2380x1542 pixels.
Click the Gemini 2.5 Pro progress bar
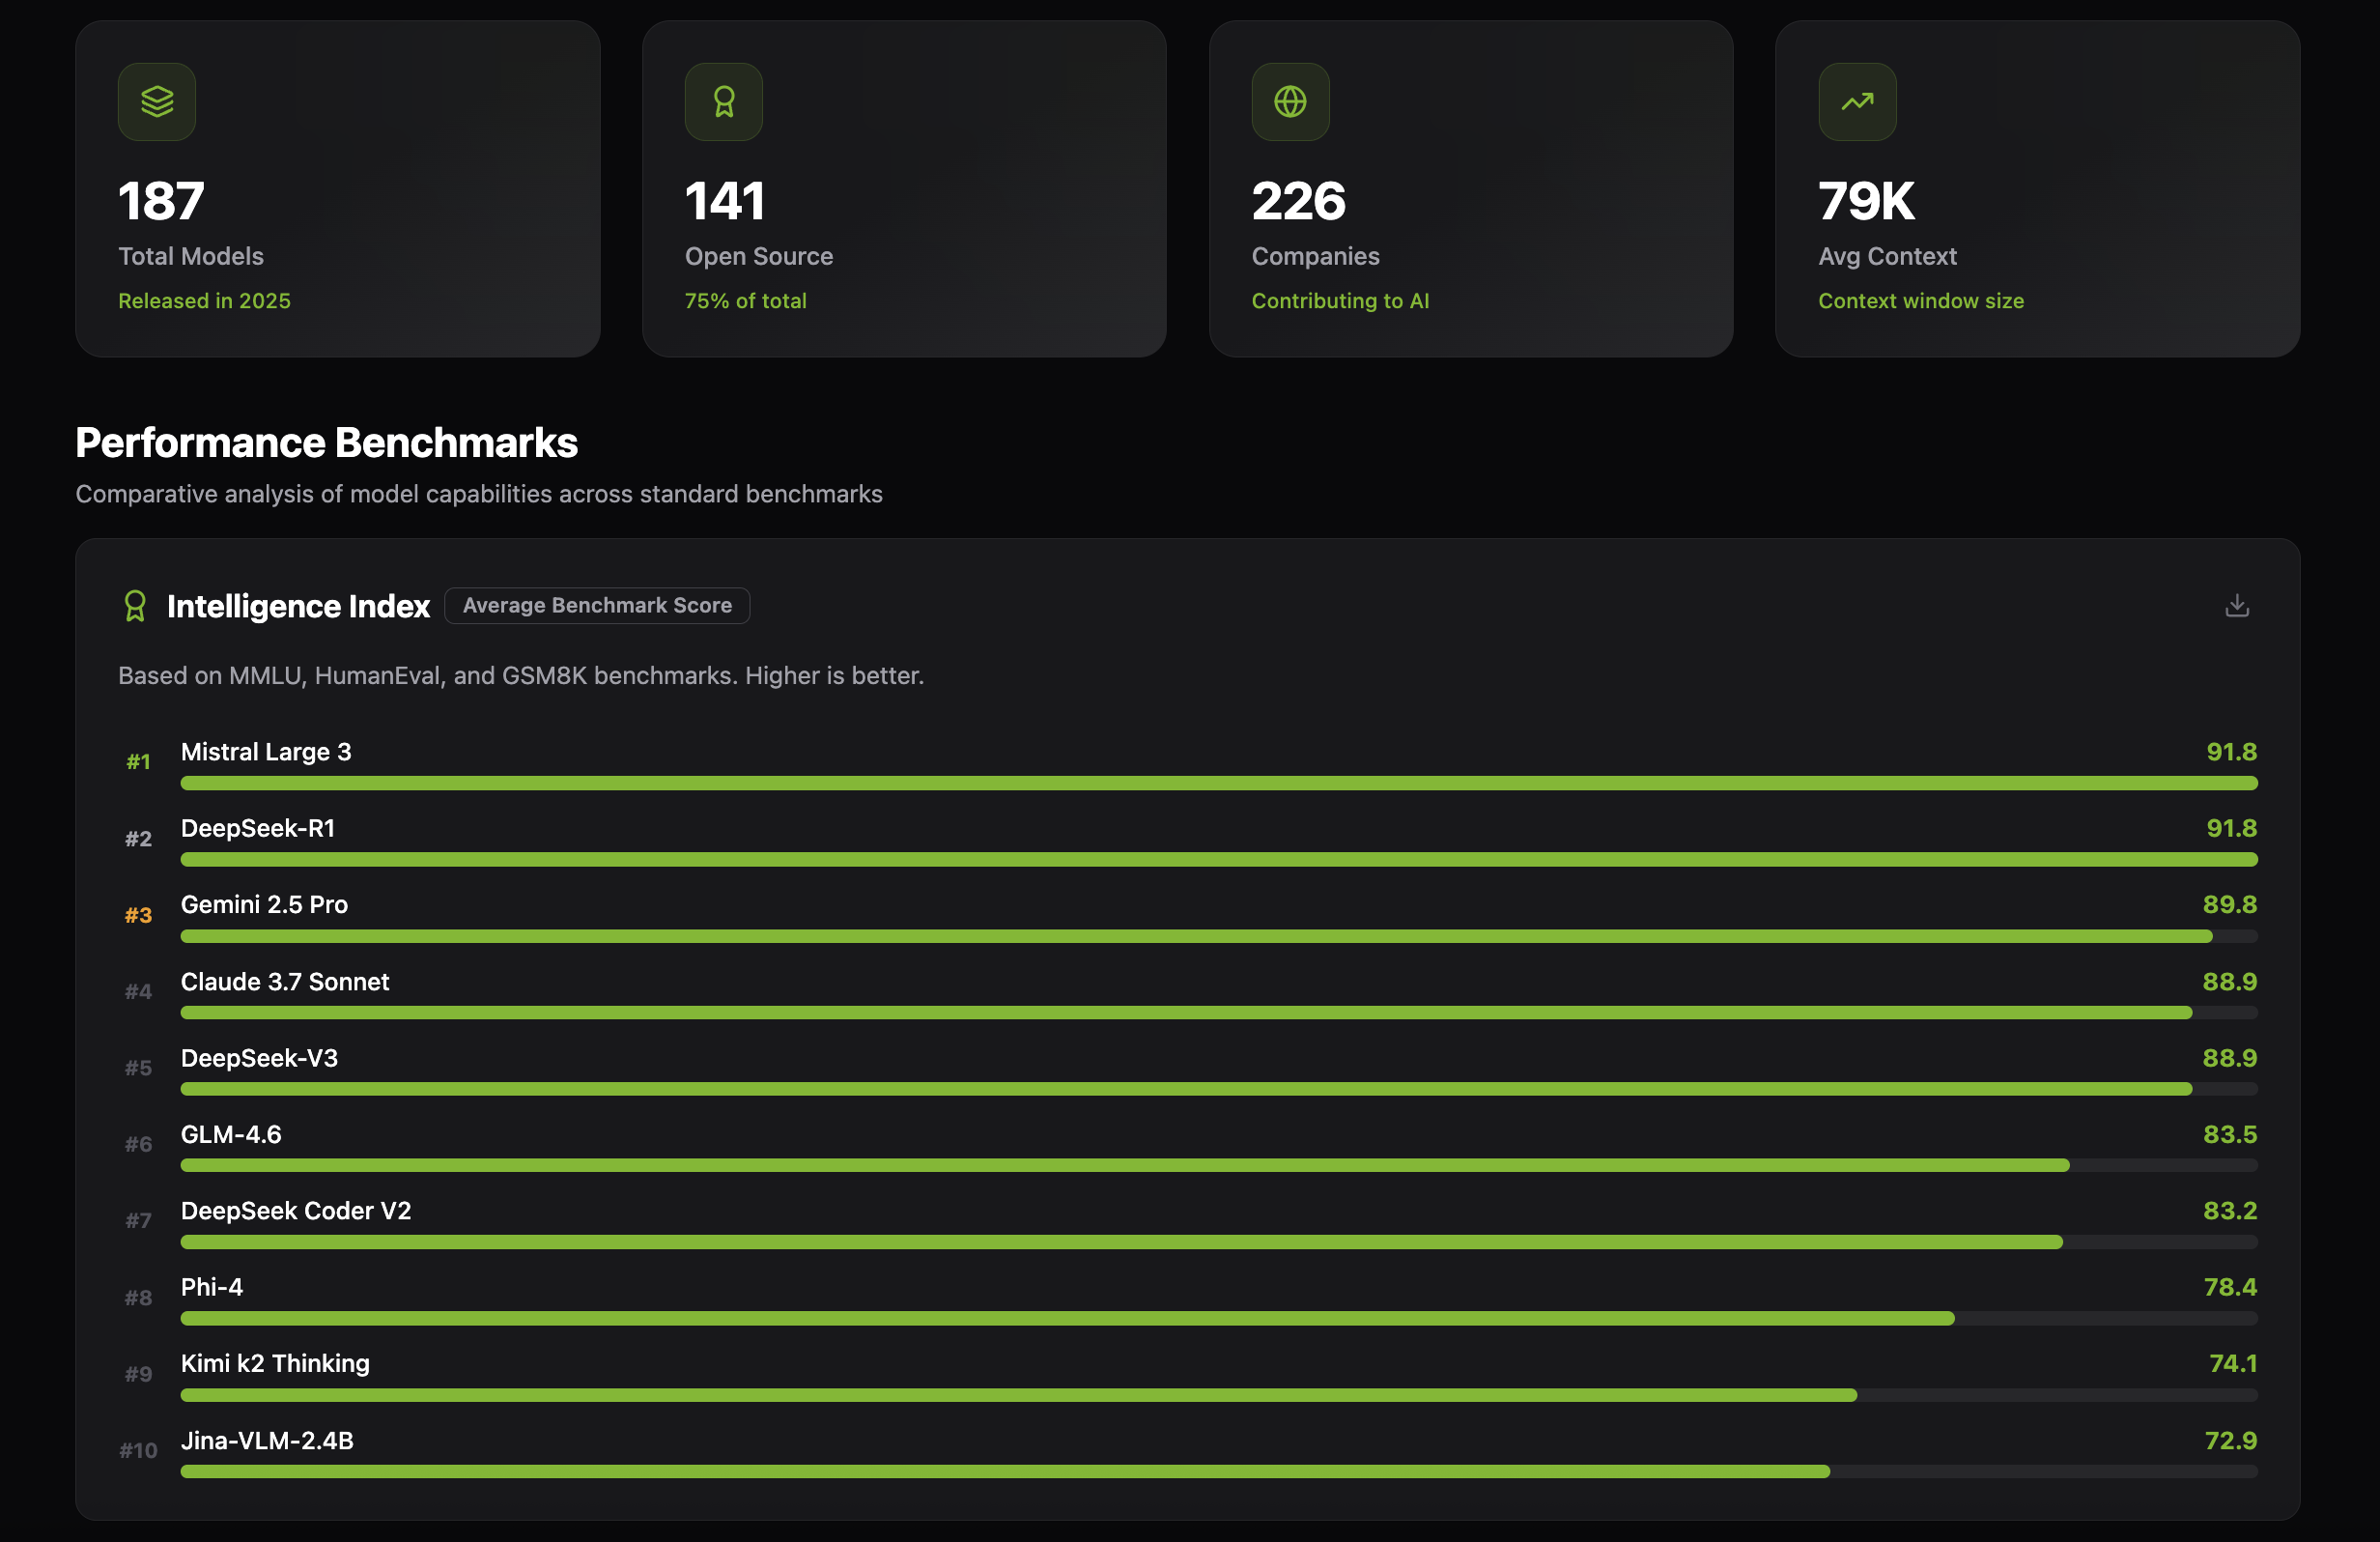(x=1195, y=937)
